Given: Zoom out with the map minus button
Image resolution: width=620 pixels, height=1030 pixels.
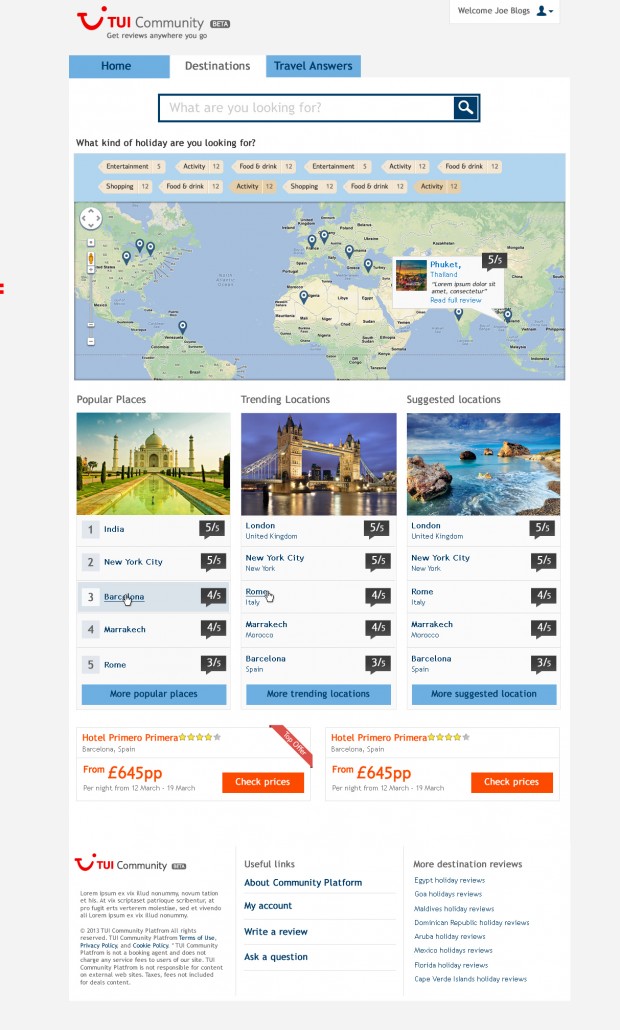Looking at the screenshot, I should click(x=91, y=341).
